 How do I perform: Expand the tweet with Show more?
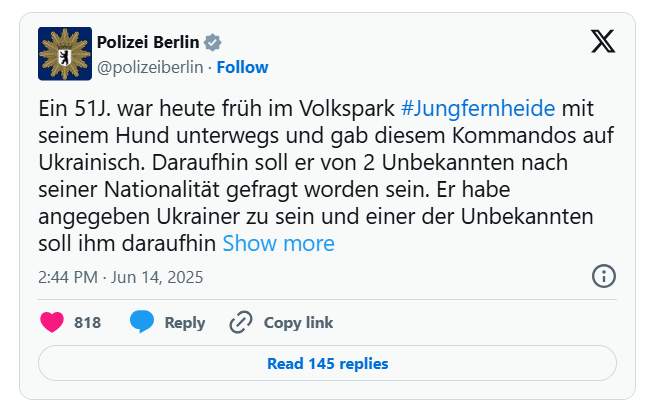point(279,243)
